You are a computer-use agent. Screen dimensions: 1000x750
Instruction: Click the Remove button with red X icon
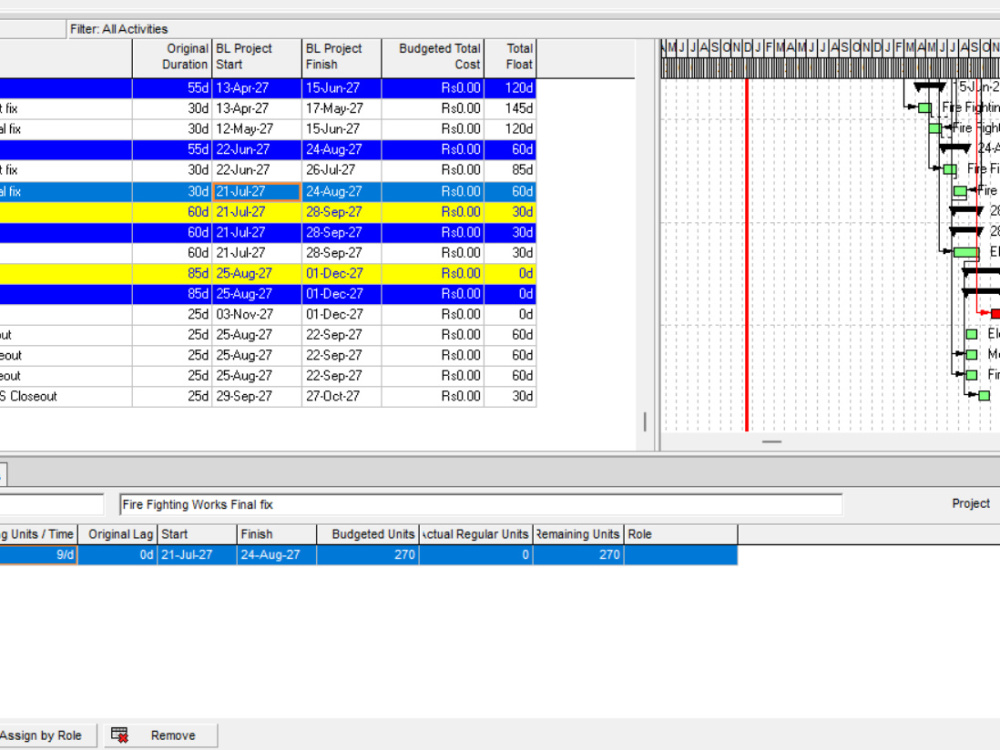[x=161, y=735]
